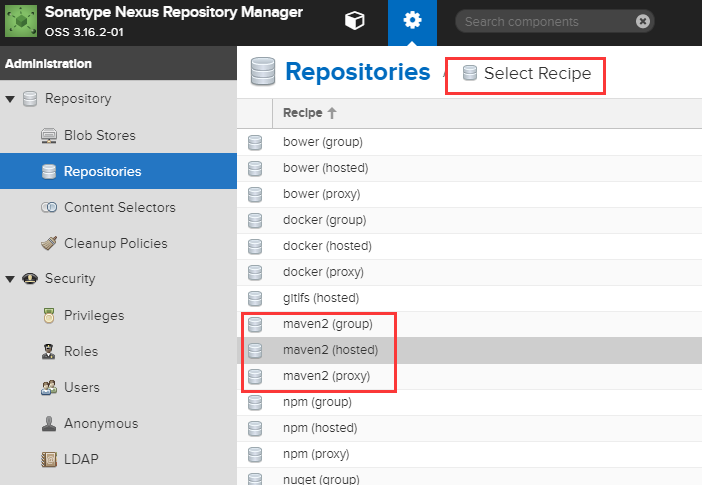The image size is (702, 485).
Task: Collapse the Repository tree section
Action: pos(10,99)
